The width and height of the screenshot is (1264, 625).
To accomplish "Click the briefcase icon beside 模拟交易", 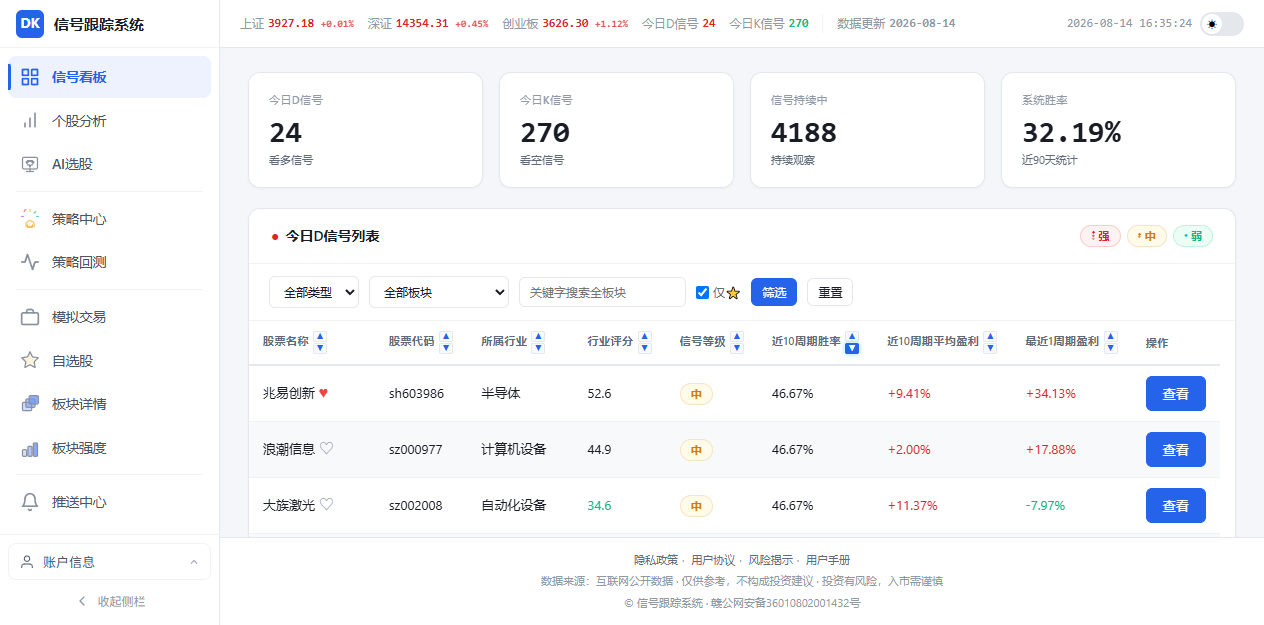I will point(30,317).
